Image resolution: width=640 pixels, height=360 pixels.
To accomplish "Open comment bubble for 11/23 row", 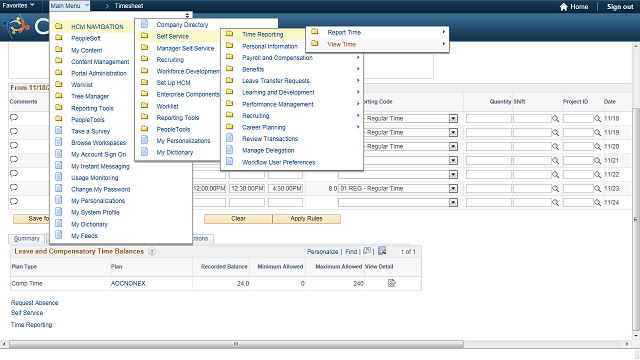I will (x=14, y=187).
